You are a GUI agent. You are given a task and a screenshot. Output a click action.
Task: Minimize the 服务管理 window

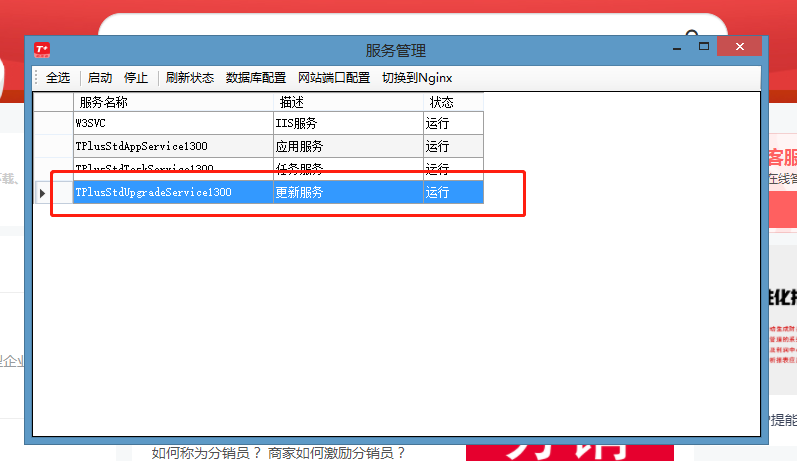[x=677, y=47]
